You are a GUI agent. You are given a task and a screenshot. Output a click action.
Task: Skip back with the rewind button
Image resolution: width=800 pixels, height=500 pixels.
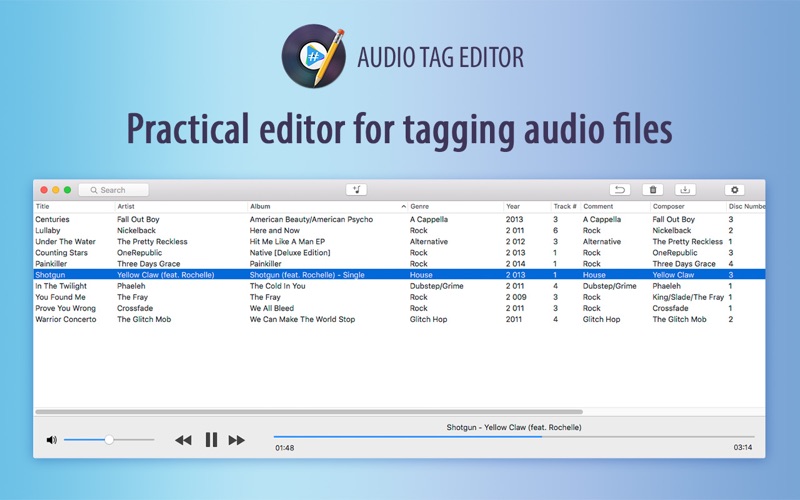[183, 440]
